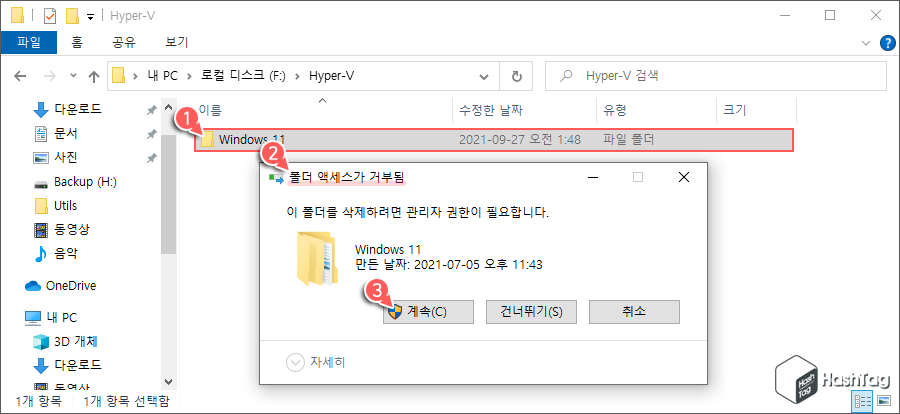The height and width of the screenshot is (414, 900).
Task: Switch to details view layout icon
Action: [x=863, y=401]
